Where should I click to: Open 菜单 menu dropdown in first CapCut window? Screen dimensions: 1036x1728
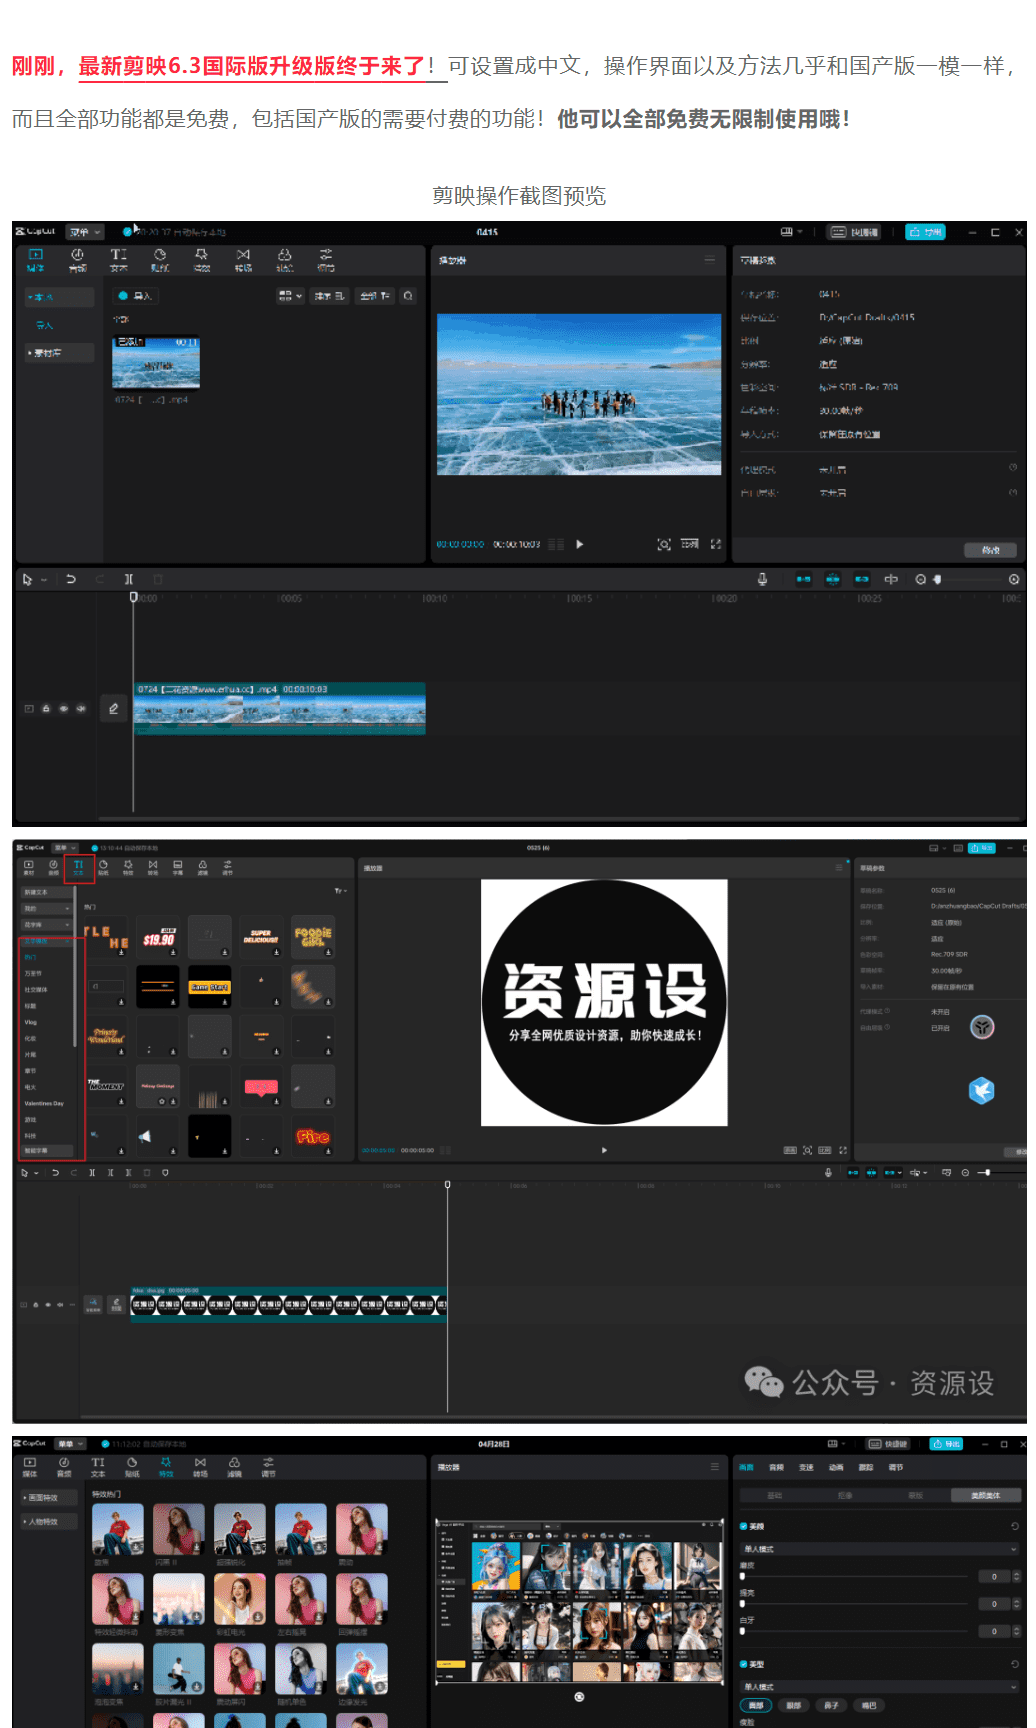(x=84, y=232)
